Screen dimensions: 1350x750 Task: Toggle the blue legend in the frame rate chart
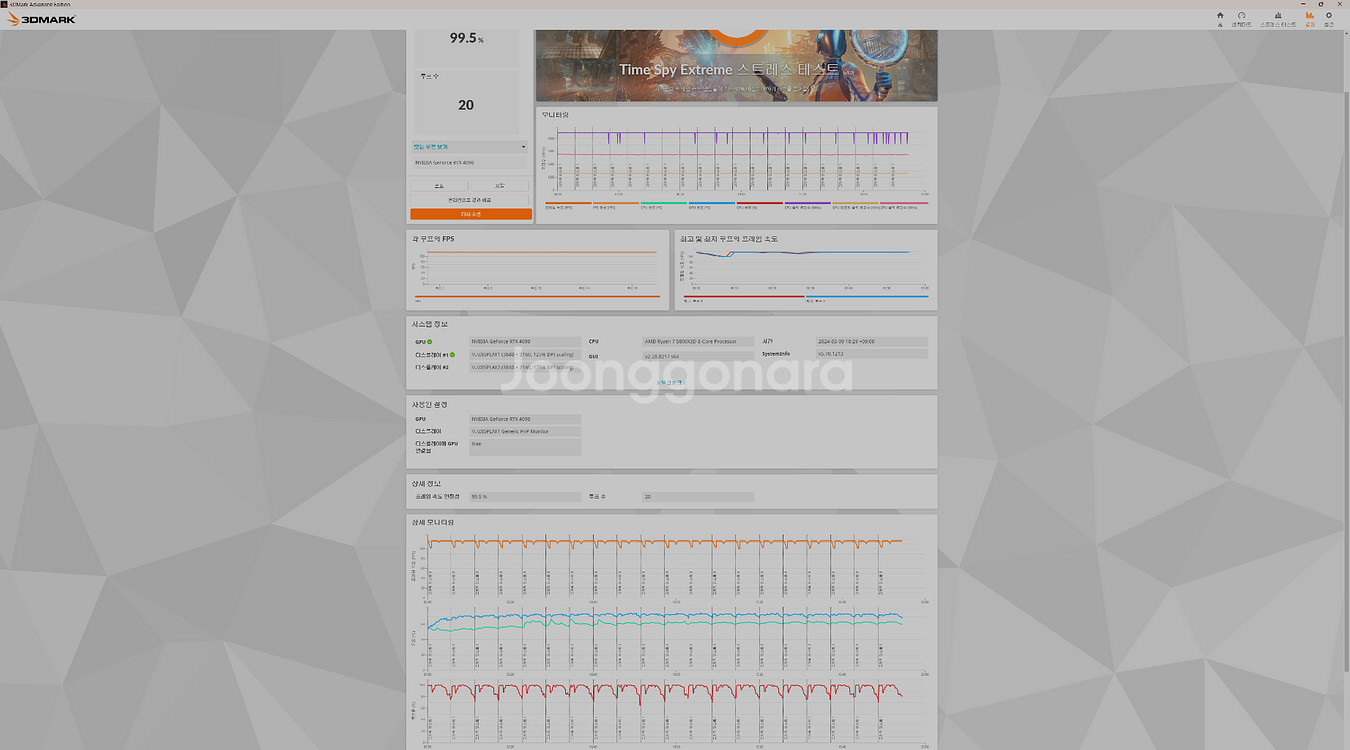867,298
